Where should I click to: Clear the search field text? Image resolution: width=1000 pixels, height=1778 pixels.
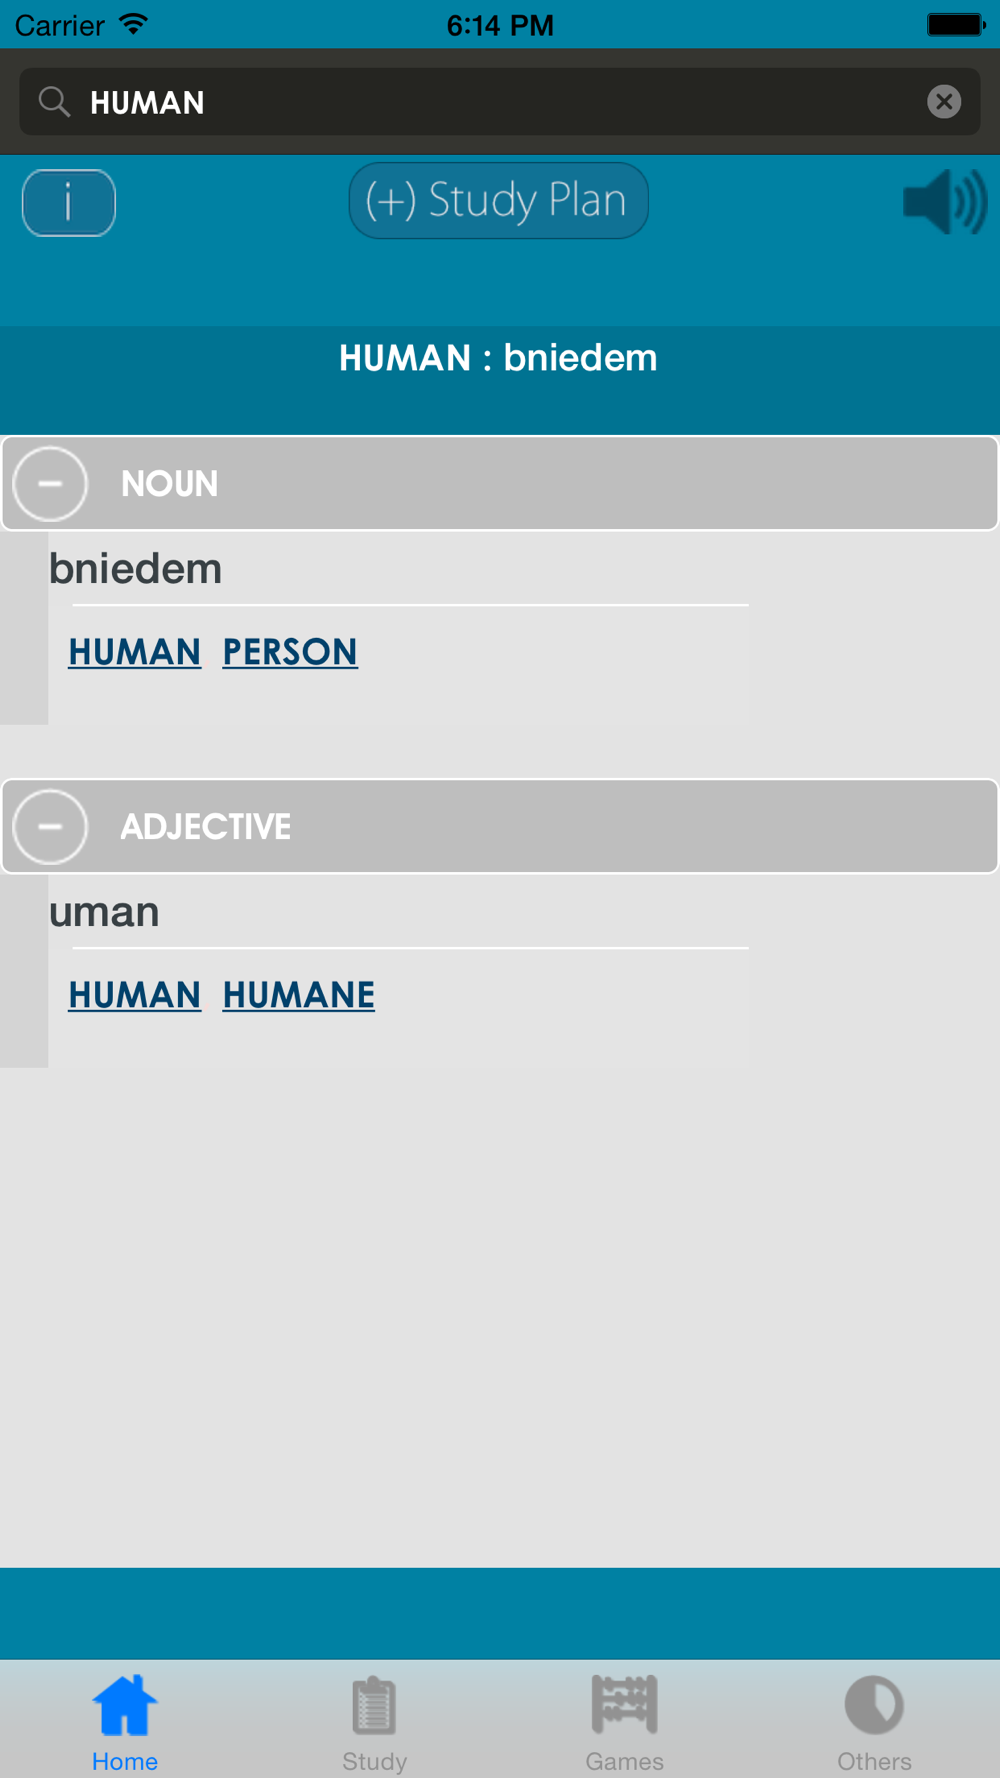[943, 102]
